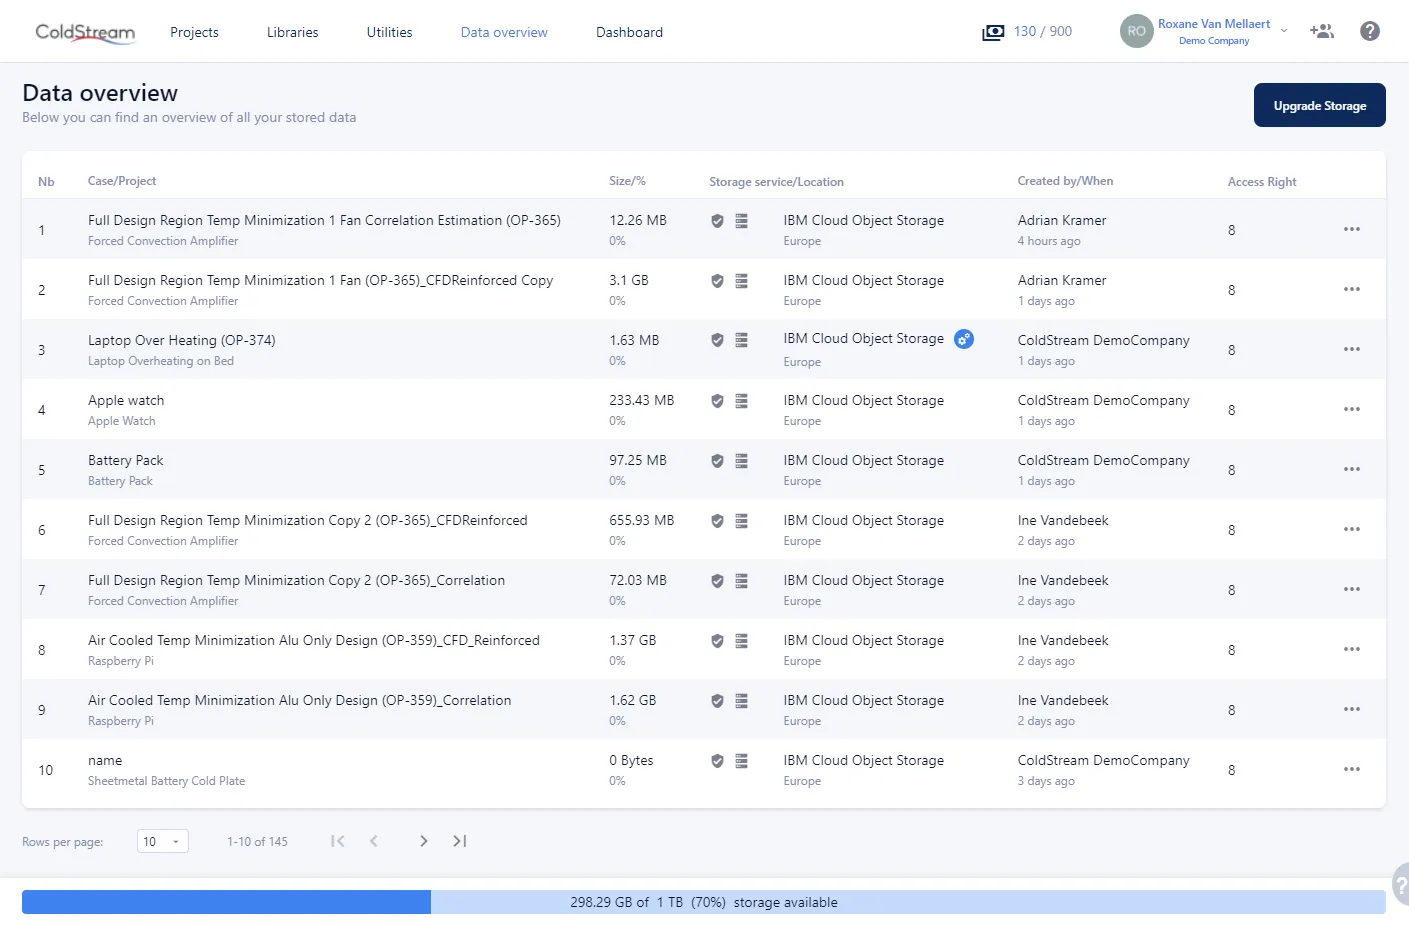Click the shield icon in the Battery Pack row
Viewport: 1409px width, 925px height.
(x=717, y=461)
